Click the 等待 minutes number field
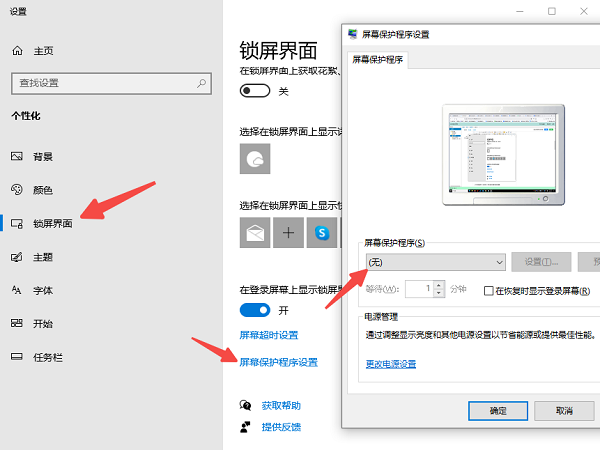Viewport: 600px width, 450px height. click(420, 289)
